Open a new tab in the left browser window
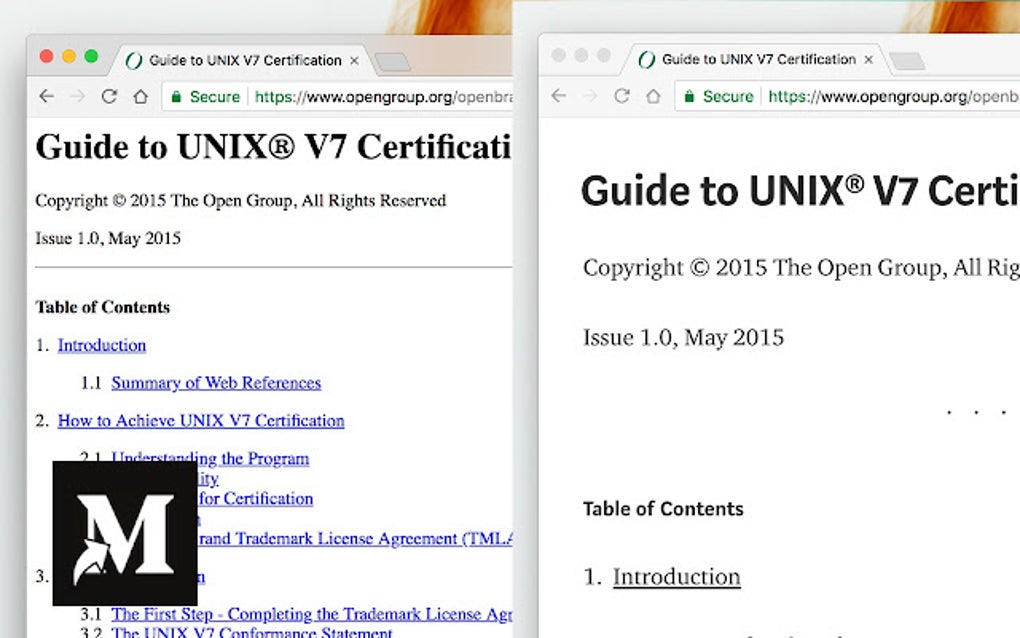The image size is (1020, 638). (x=393, y=62)
